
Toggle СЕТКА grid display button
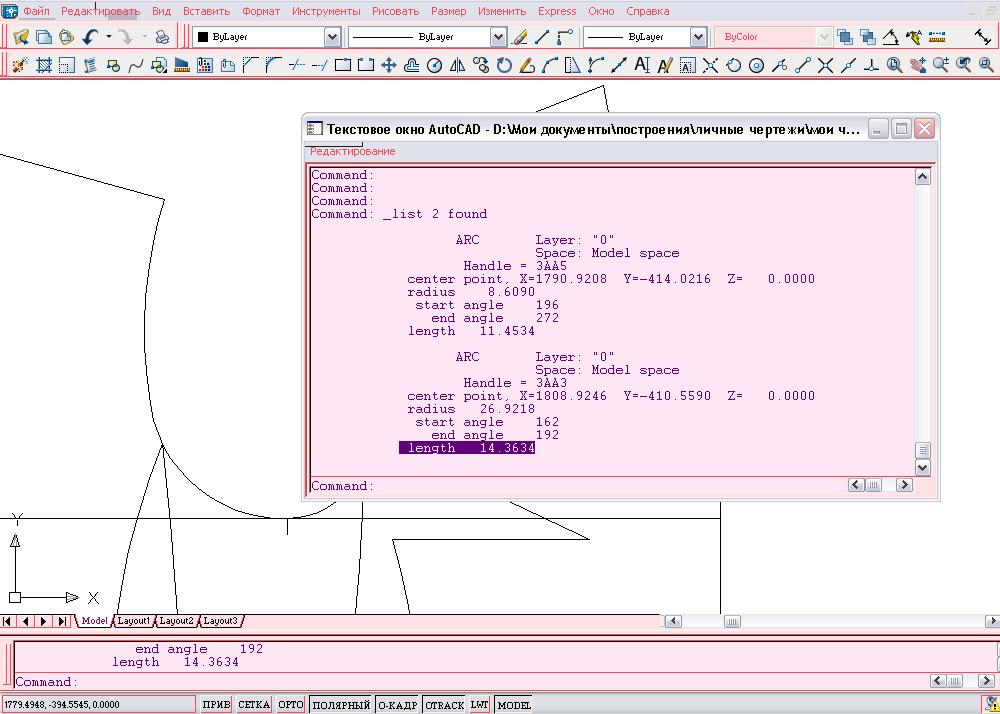[254, 705]
